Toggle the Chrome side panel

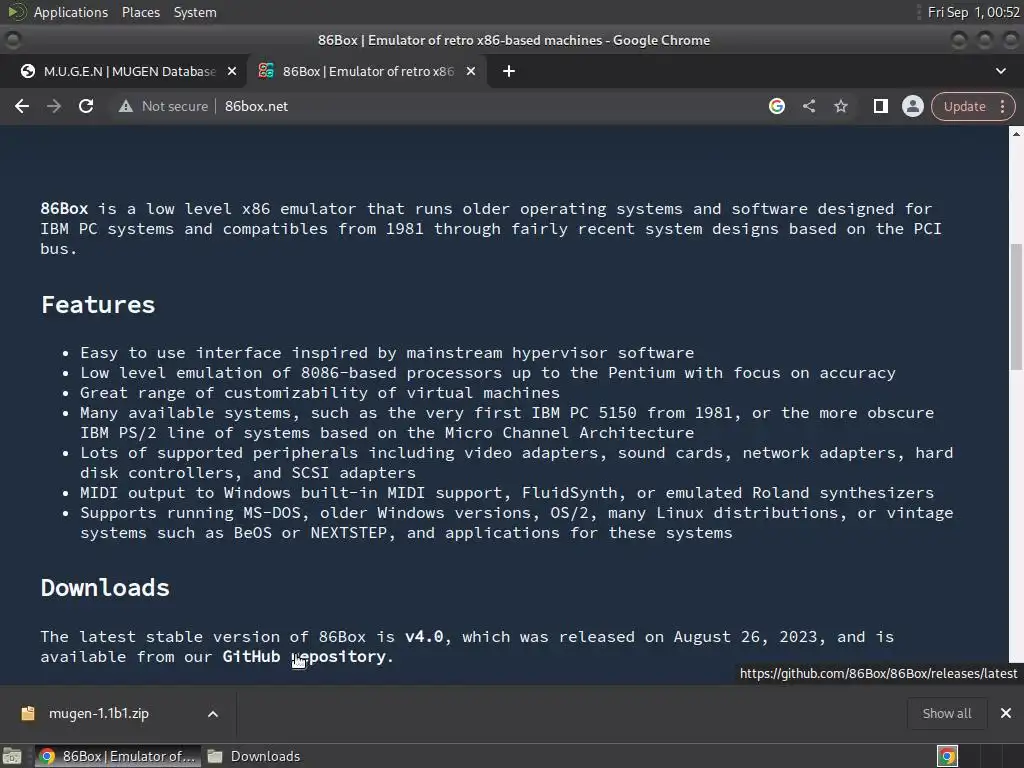[880, 106]
